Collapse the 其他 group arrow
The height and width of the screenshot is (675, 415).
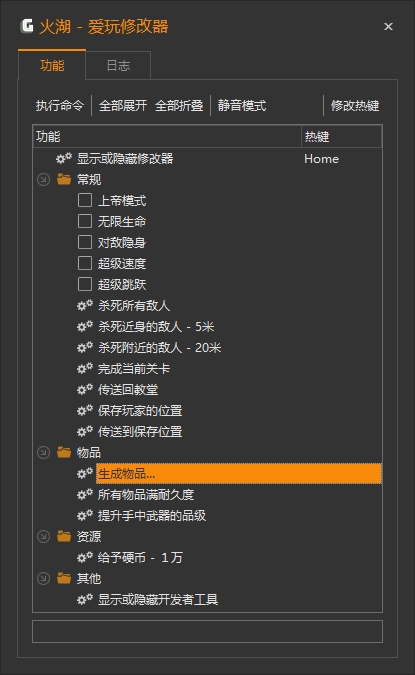tap(43, 579)
